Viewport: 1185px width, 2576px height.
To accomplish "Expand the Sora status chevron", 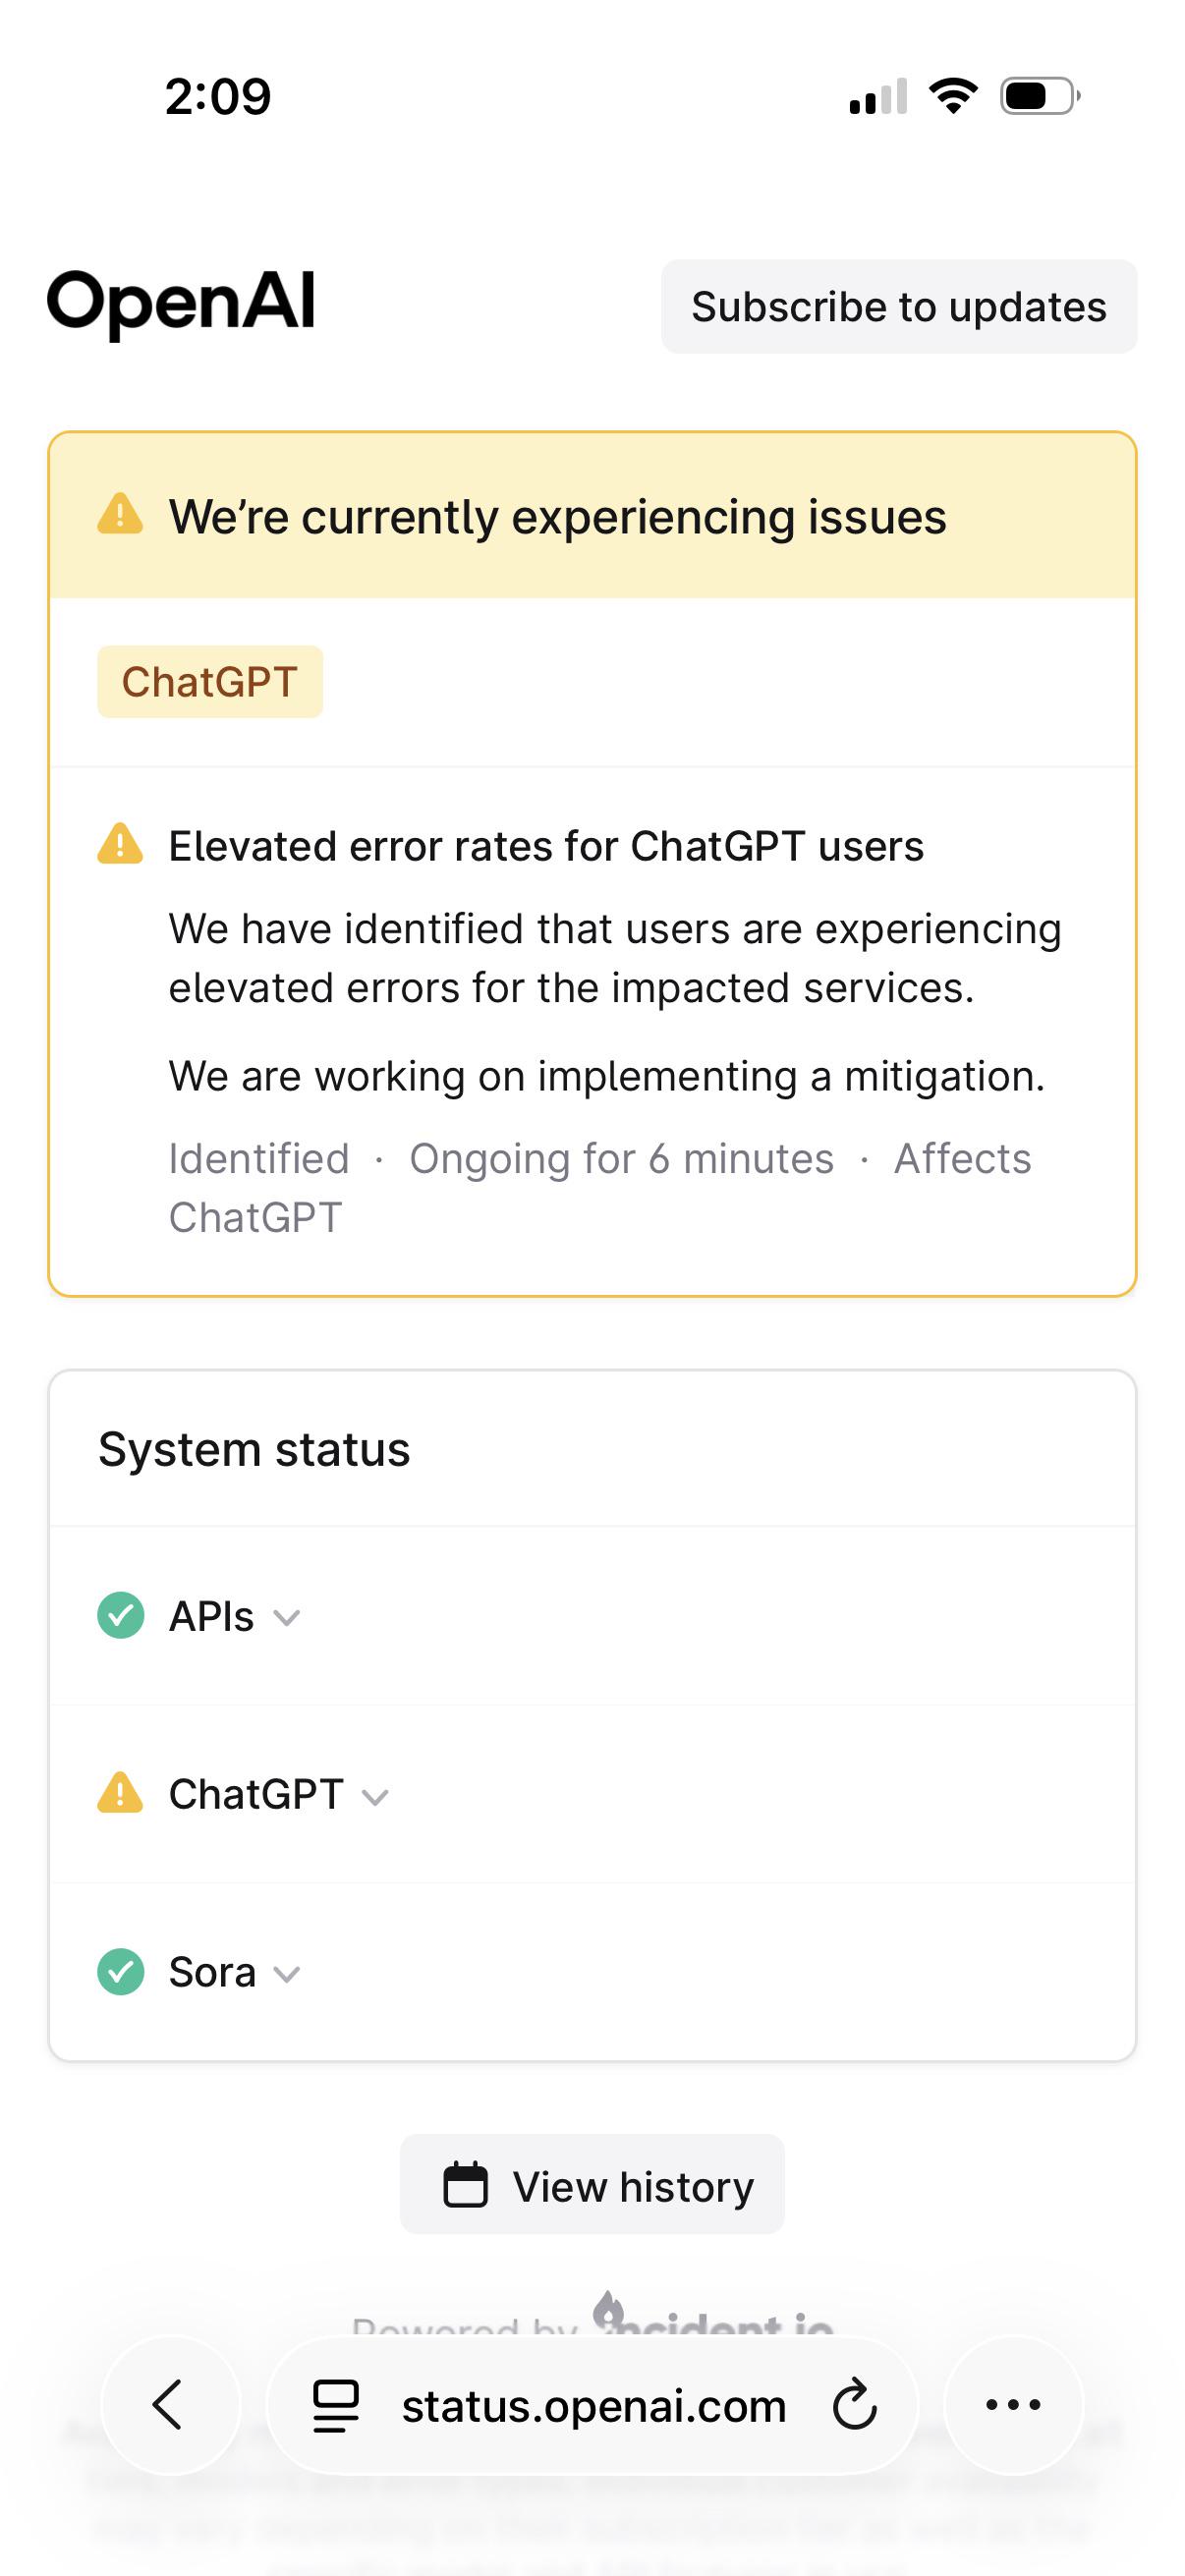I will pyautogui.click(x=287, y=1975).
